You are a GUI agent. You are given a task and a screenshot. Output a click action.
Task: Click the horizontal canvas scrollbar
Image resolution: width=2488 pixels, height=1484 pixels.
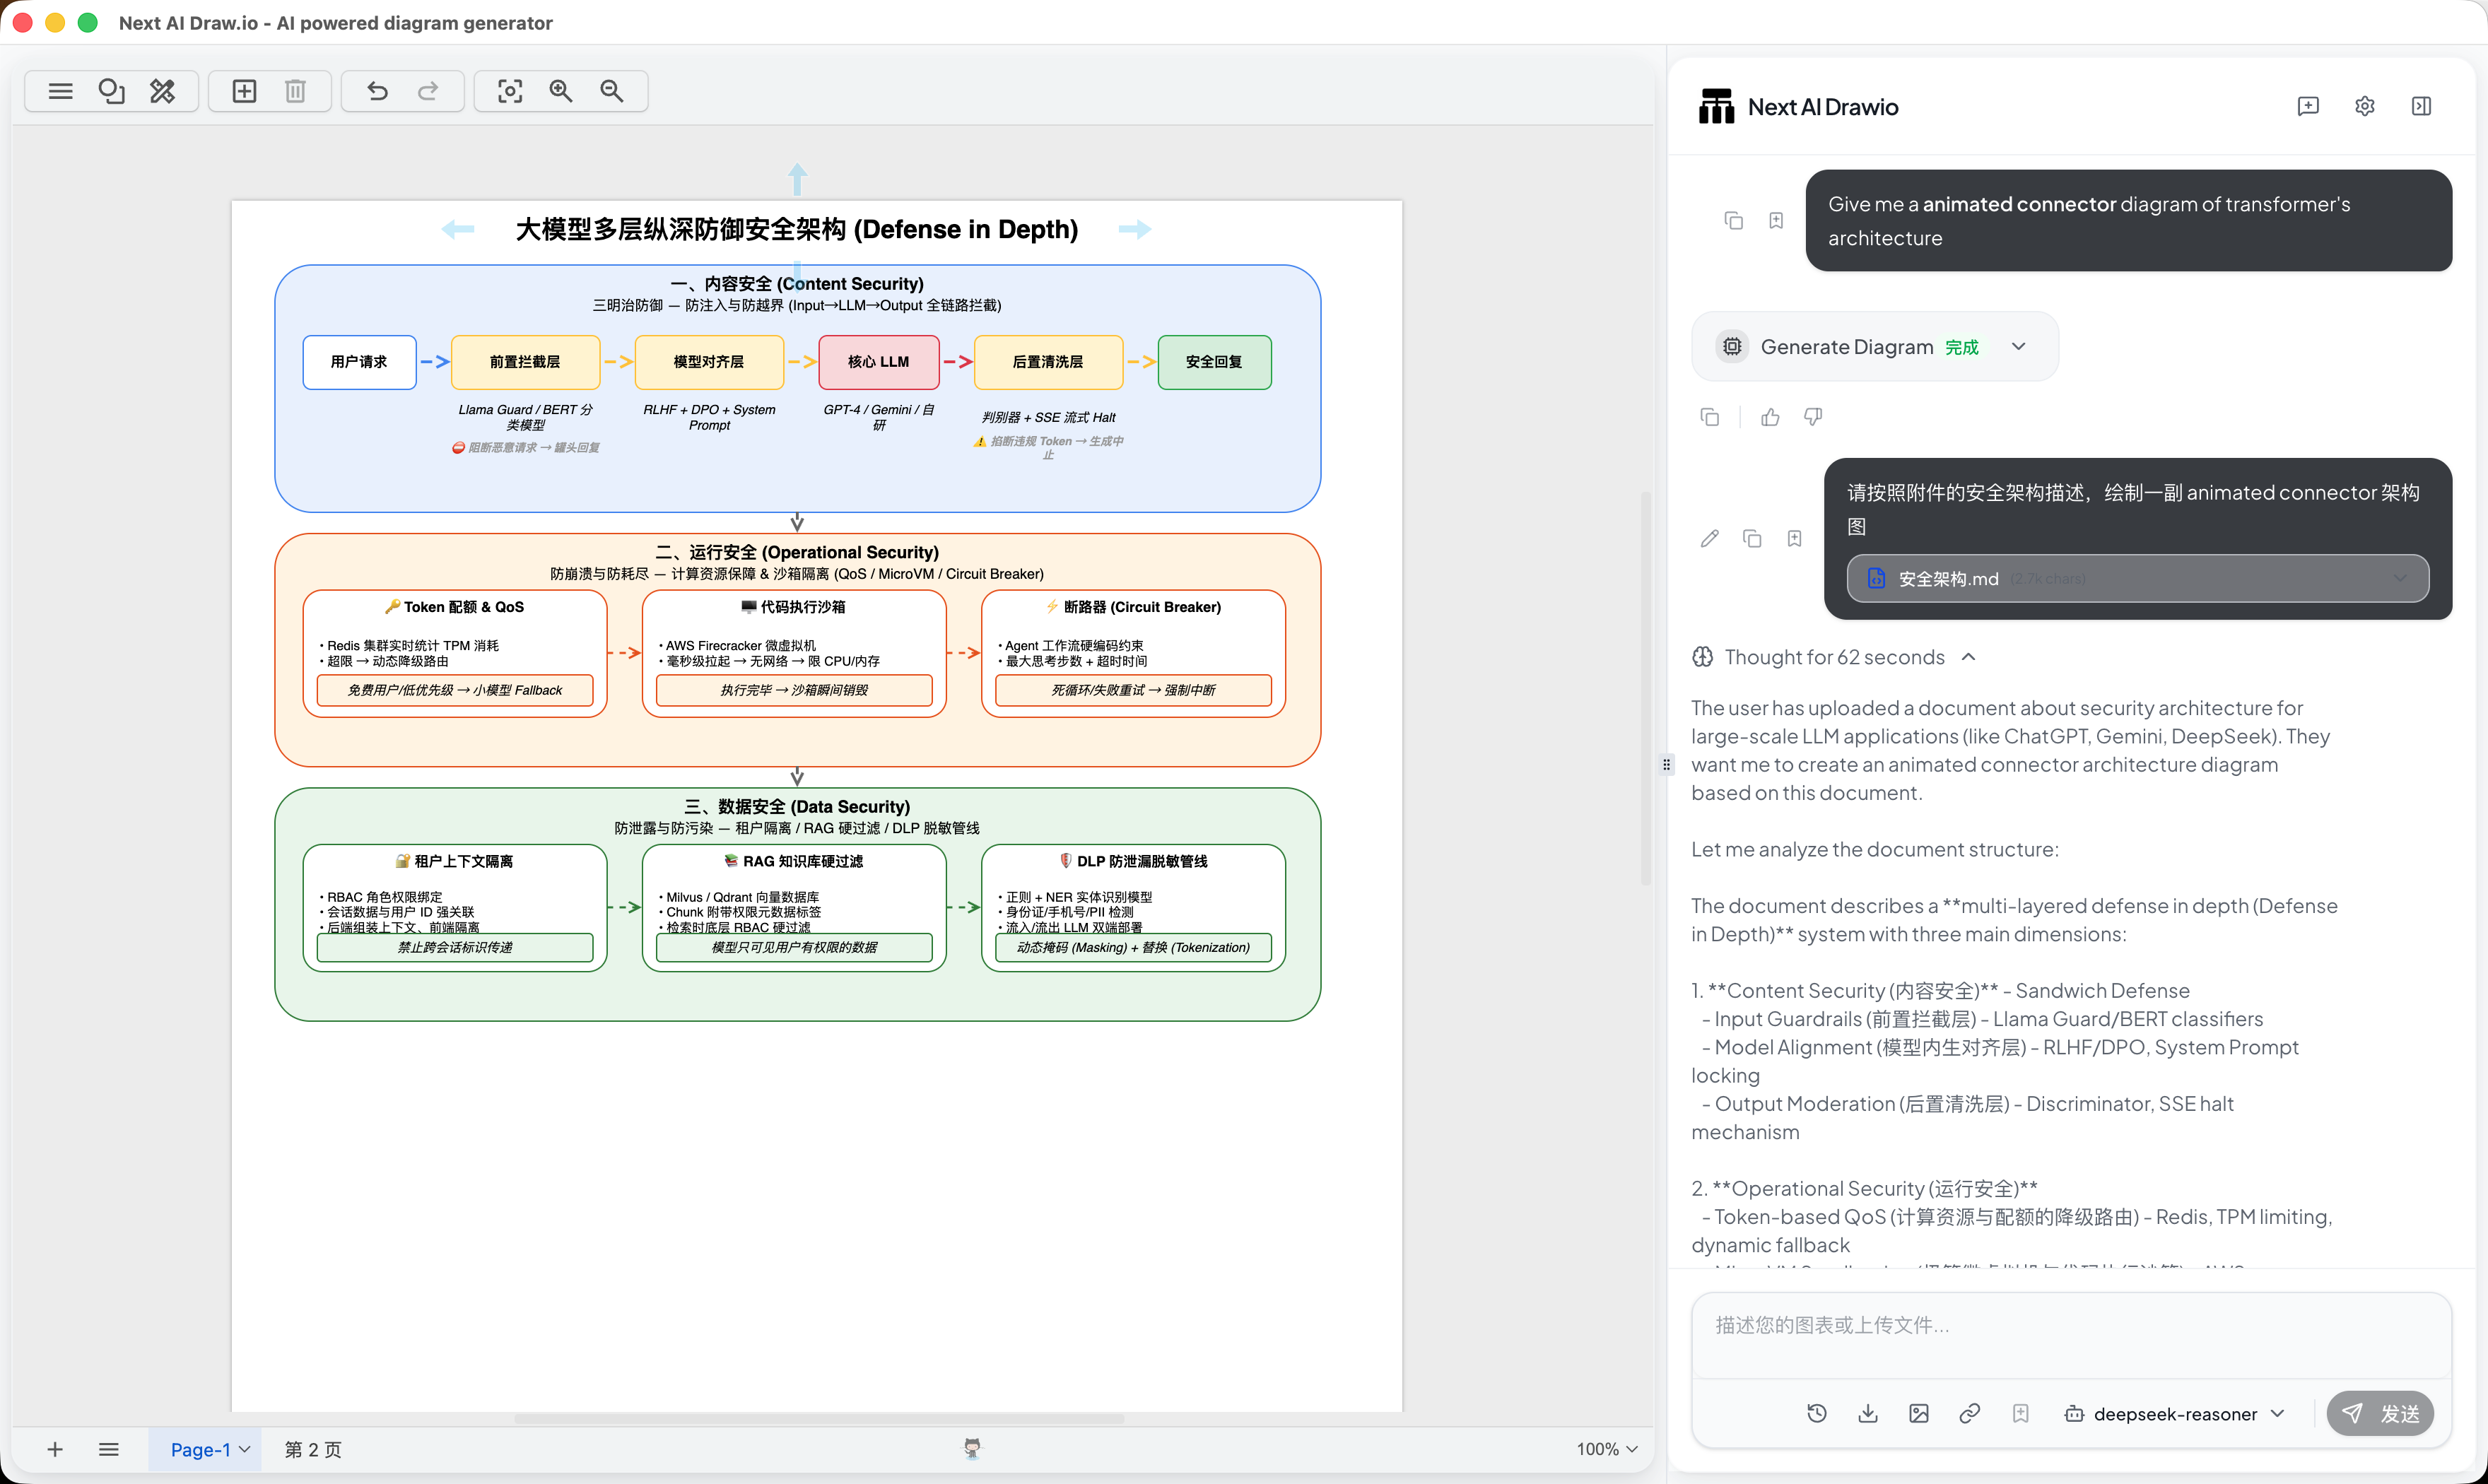(819, 1418)
